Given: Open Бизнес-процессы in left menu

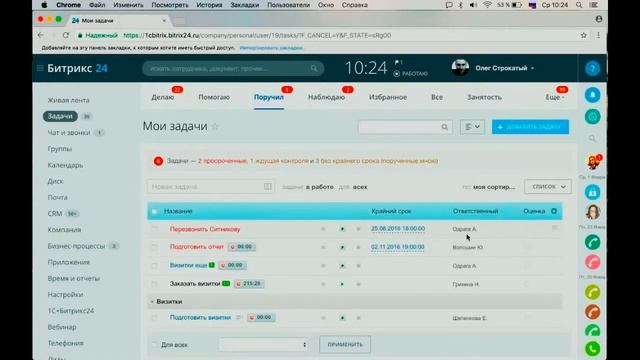Looking at the screenshot, I should (x=76, y=246).
